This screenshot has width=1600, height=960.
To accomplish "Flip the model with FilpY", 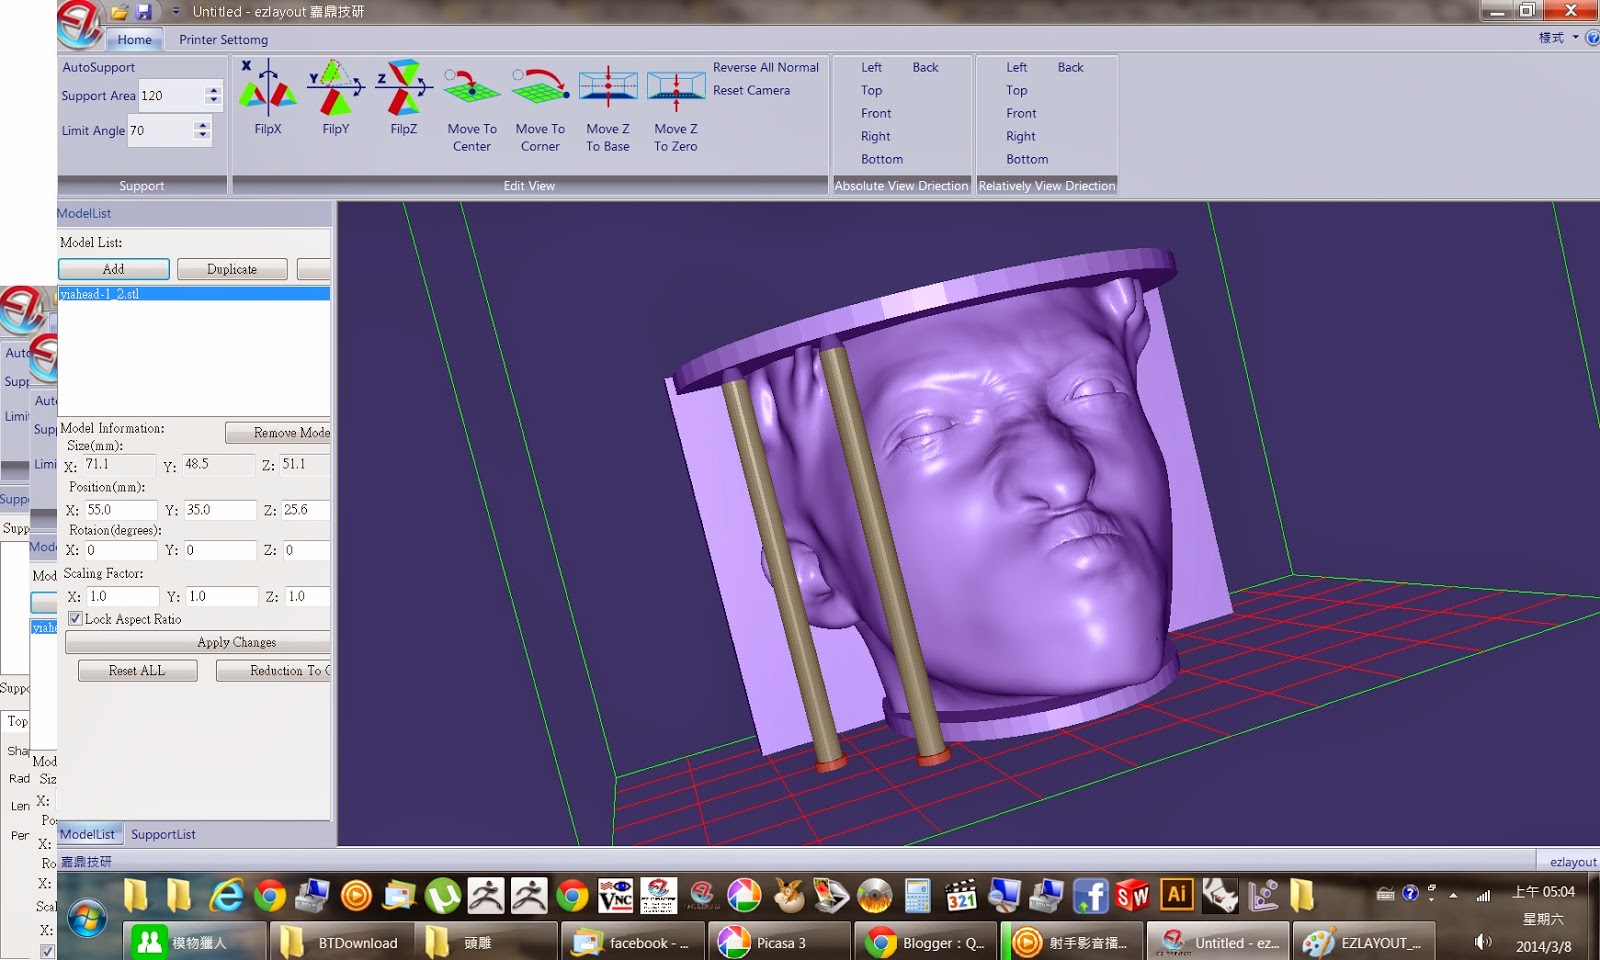I will coord(336,98).
